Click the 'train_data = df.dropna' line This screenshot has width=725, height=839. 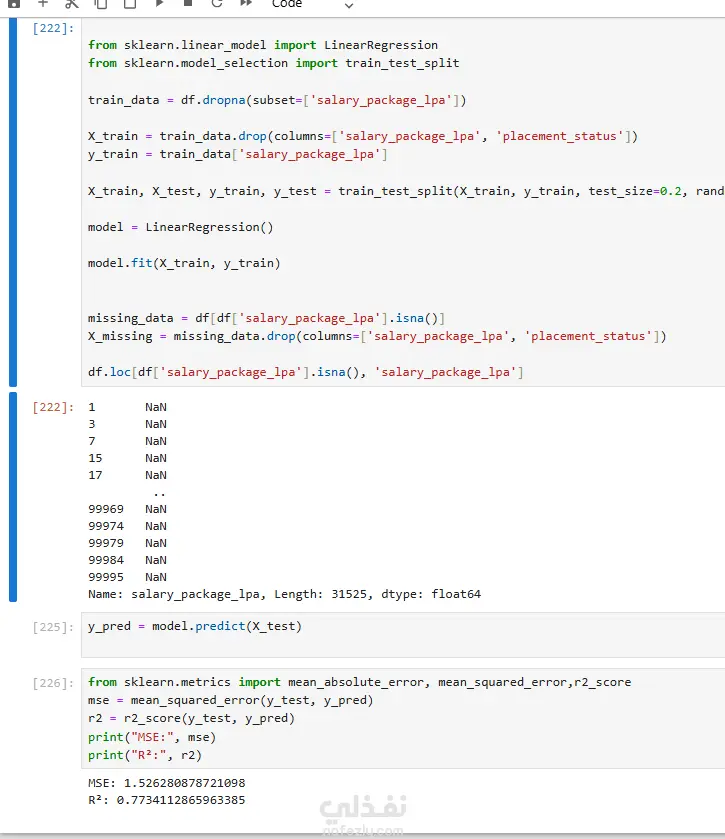coord(277,100)
